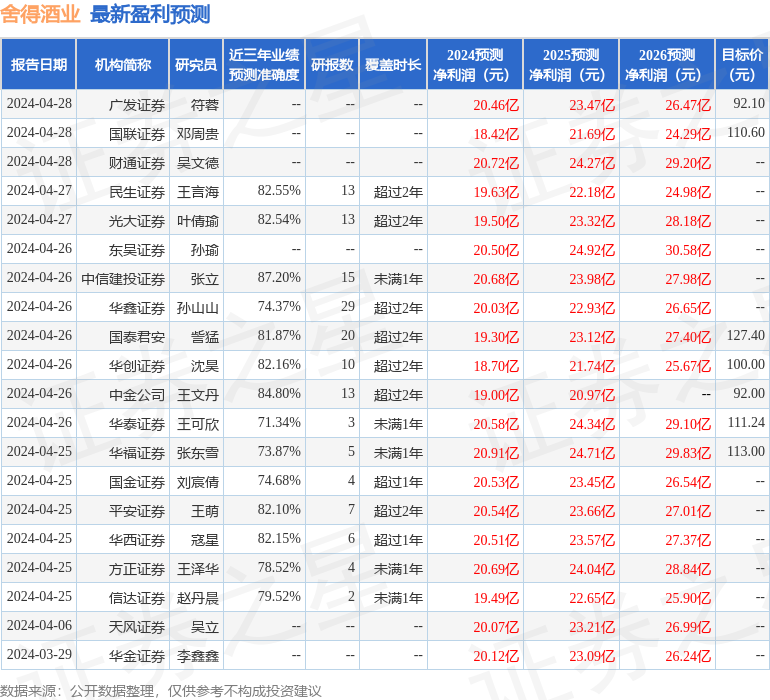The image size is (770, 700).
Task: Click 国联证券 institution name
Action: click(137, 134)
